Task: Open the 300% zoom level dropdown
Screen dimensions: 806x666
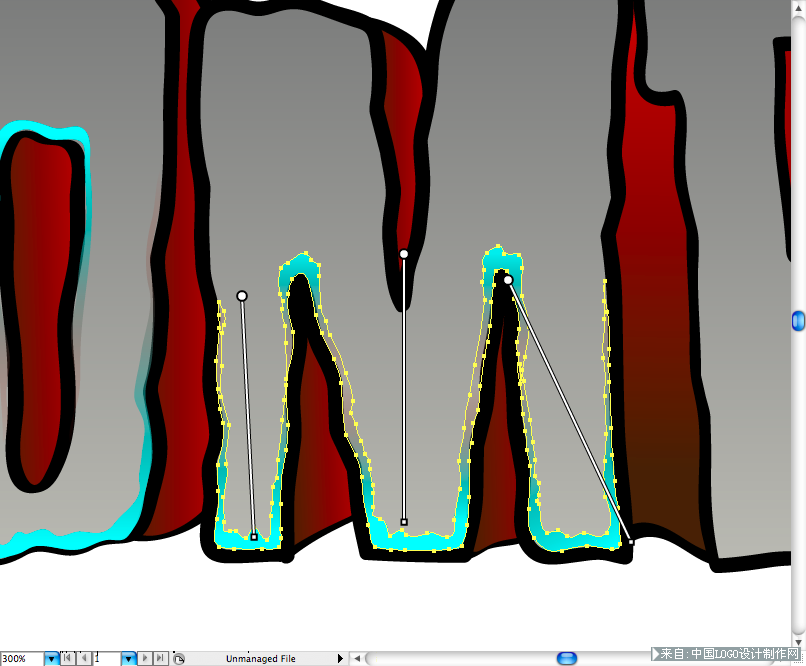Action: coord(51,658)
